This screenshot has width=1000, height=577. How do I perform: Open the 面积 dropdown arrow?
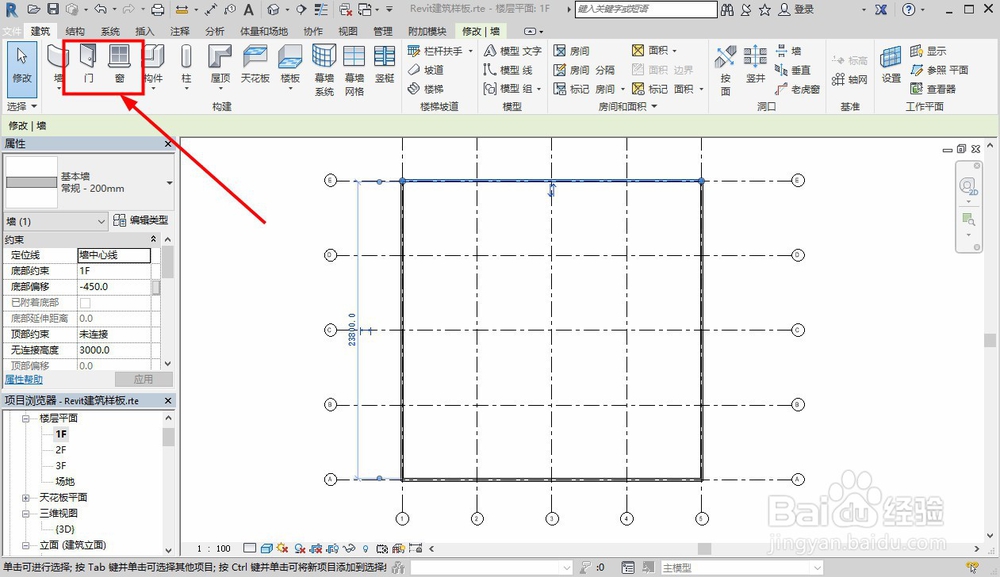pos(674,50)
